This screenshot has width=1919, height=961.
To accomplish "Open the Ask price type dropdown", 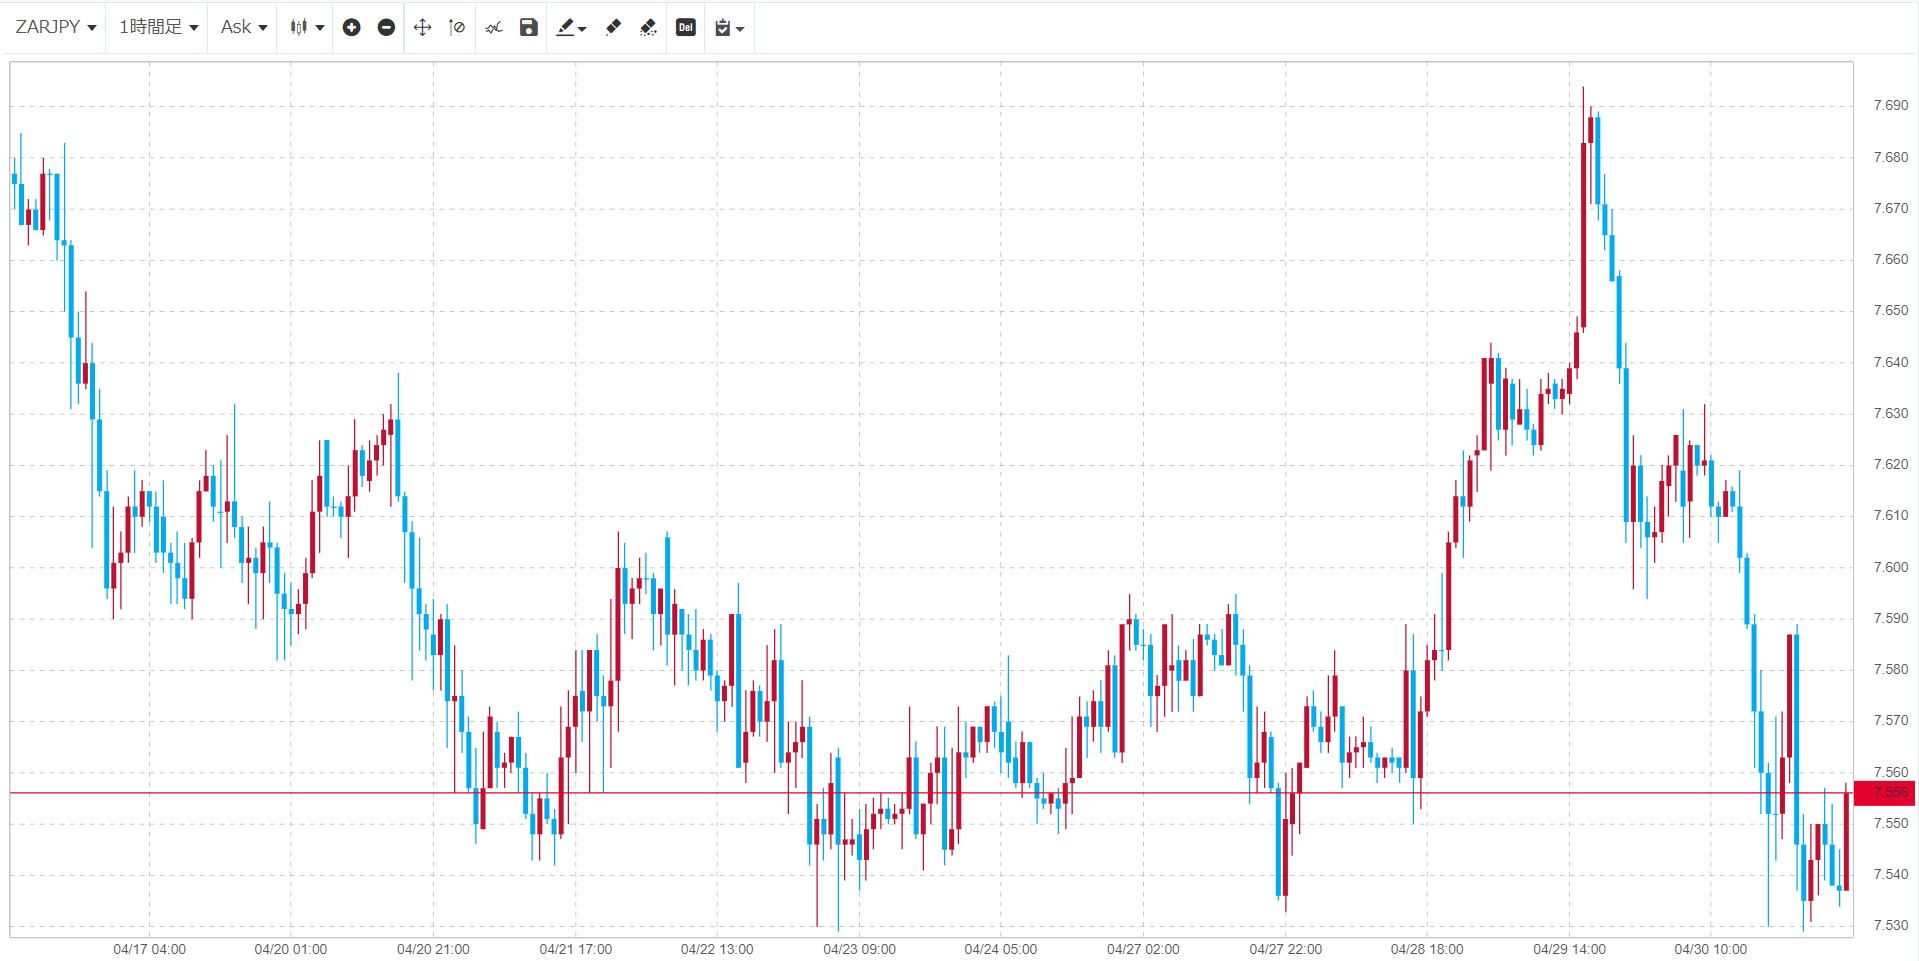I will (x=244, y=27).
